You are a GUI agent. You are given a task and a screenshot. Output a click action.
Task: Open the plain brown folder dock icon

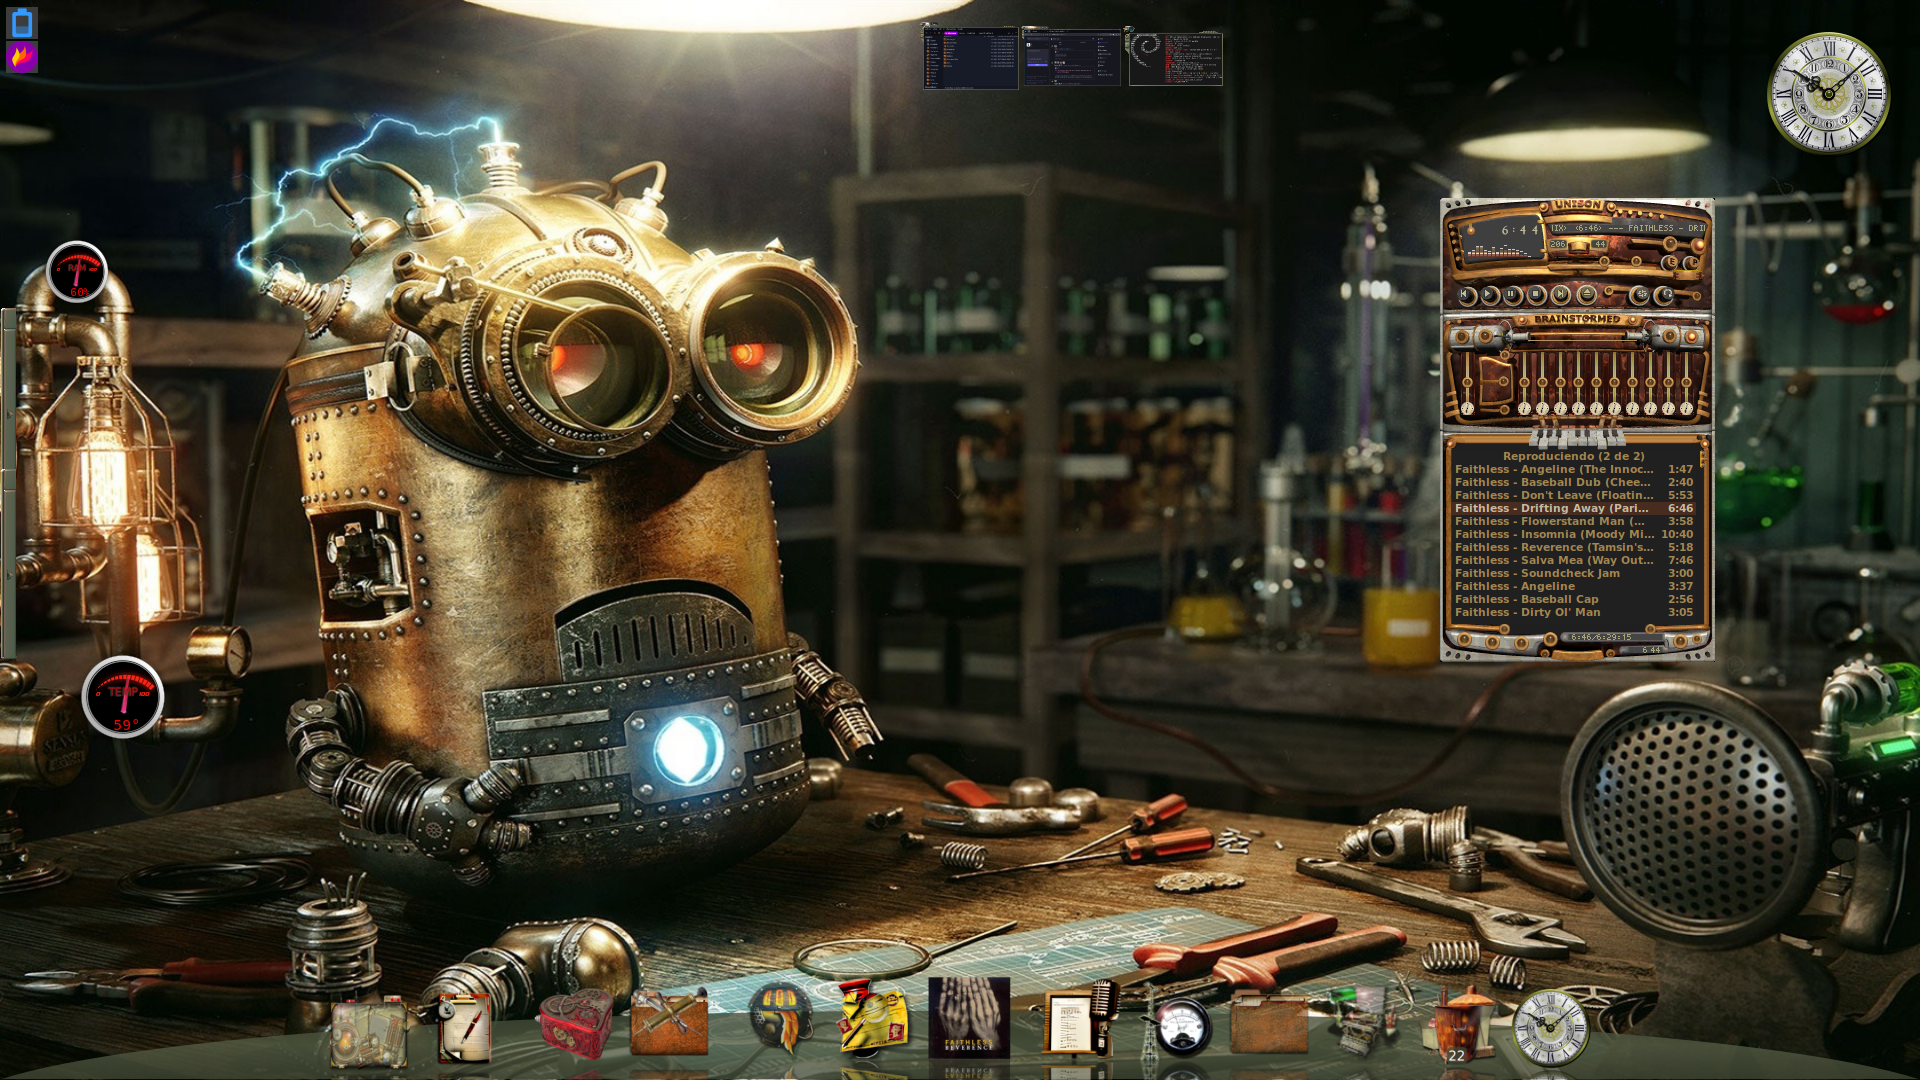tap(1269, 1022)
